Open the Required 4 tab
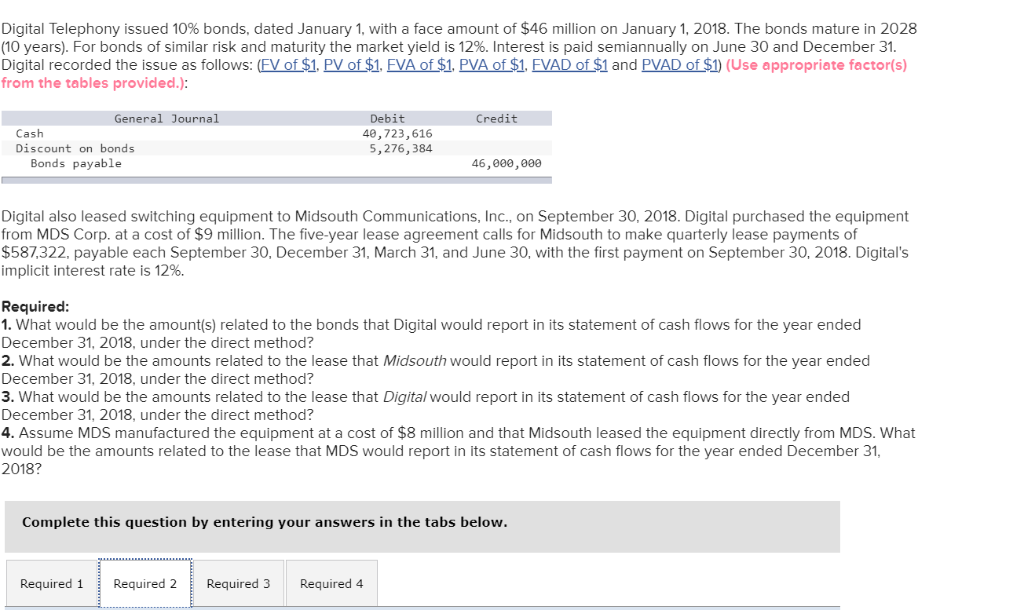The width and height of the screenshot is (1024, 610). (x=331, y=583)
